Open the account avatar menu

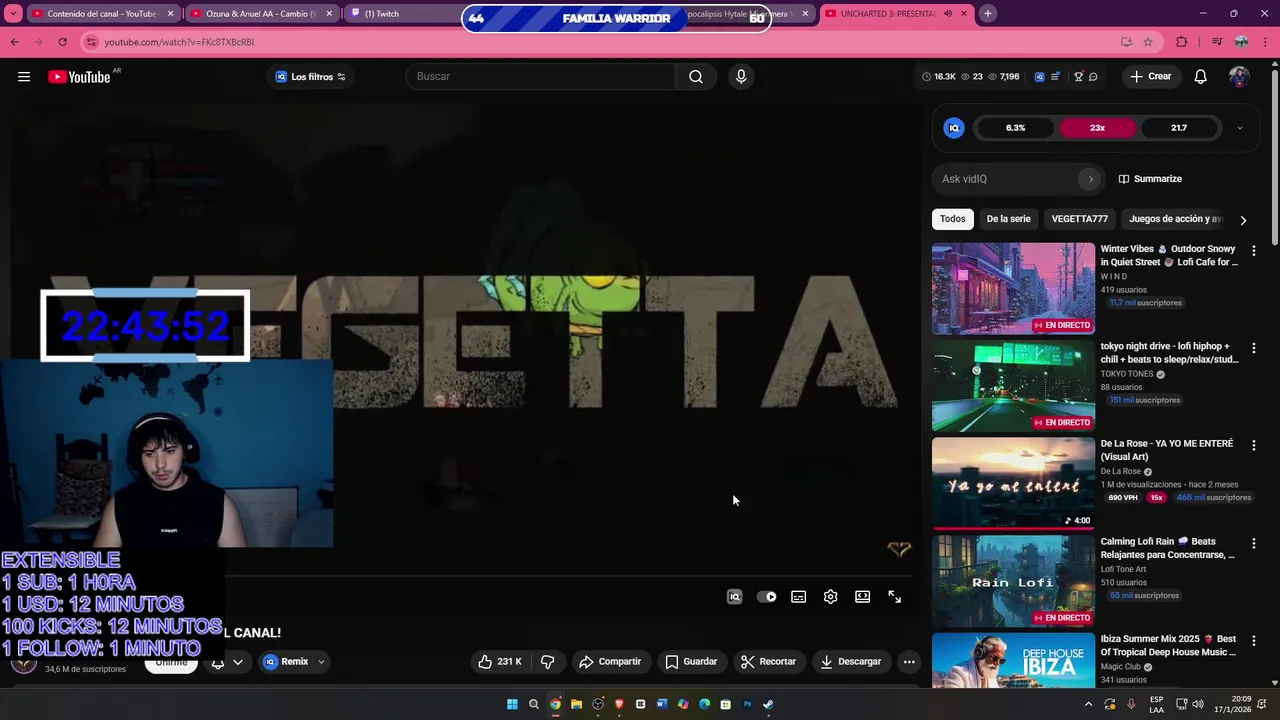1239,77
